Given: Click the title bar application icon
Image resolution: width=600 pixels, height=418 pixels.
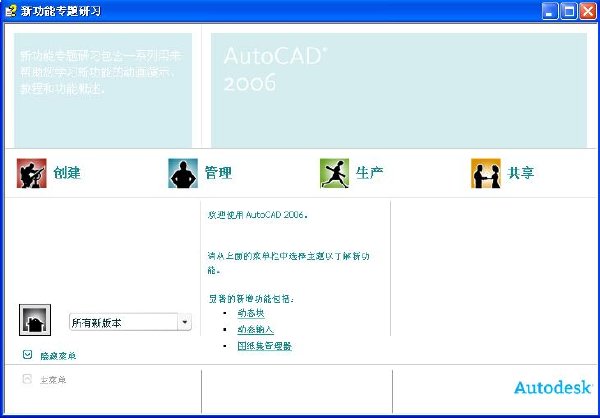Looking at the screenshot, I should pos(10,10).
